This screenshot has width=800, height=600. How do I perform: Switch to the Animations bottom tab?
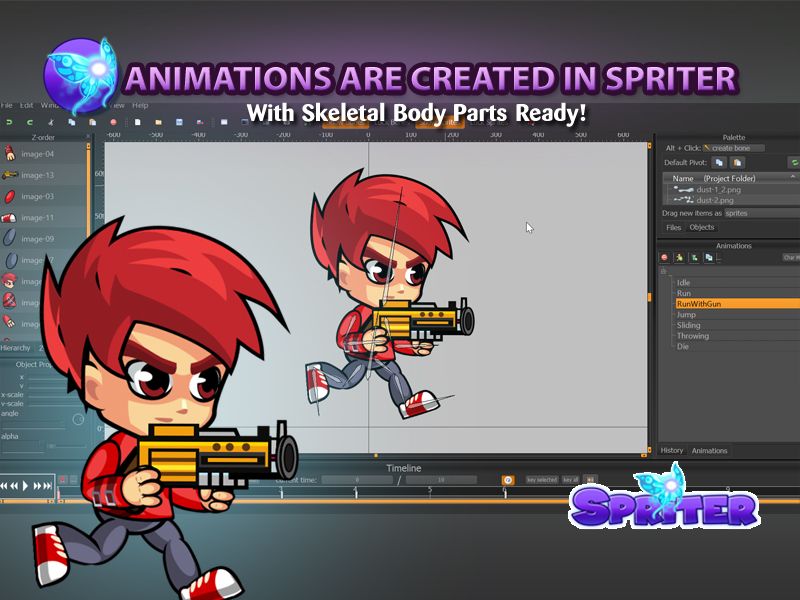point(709,451)
